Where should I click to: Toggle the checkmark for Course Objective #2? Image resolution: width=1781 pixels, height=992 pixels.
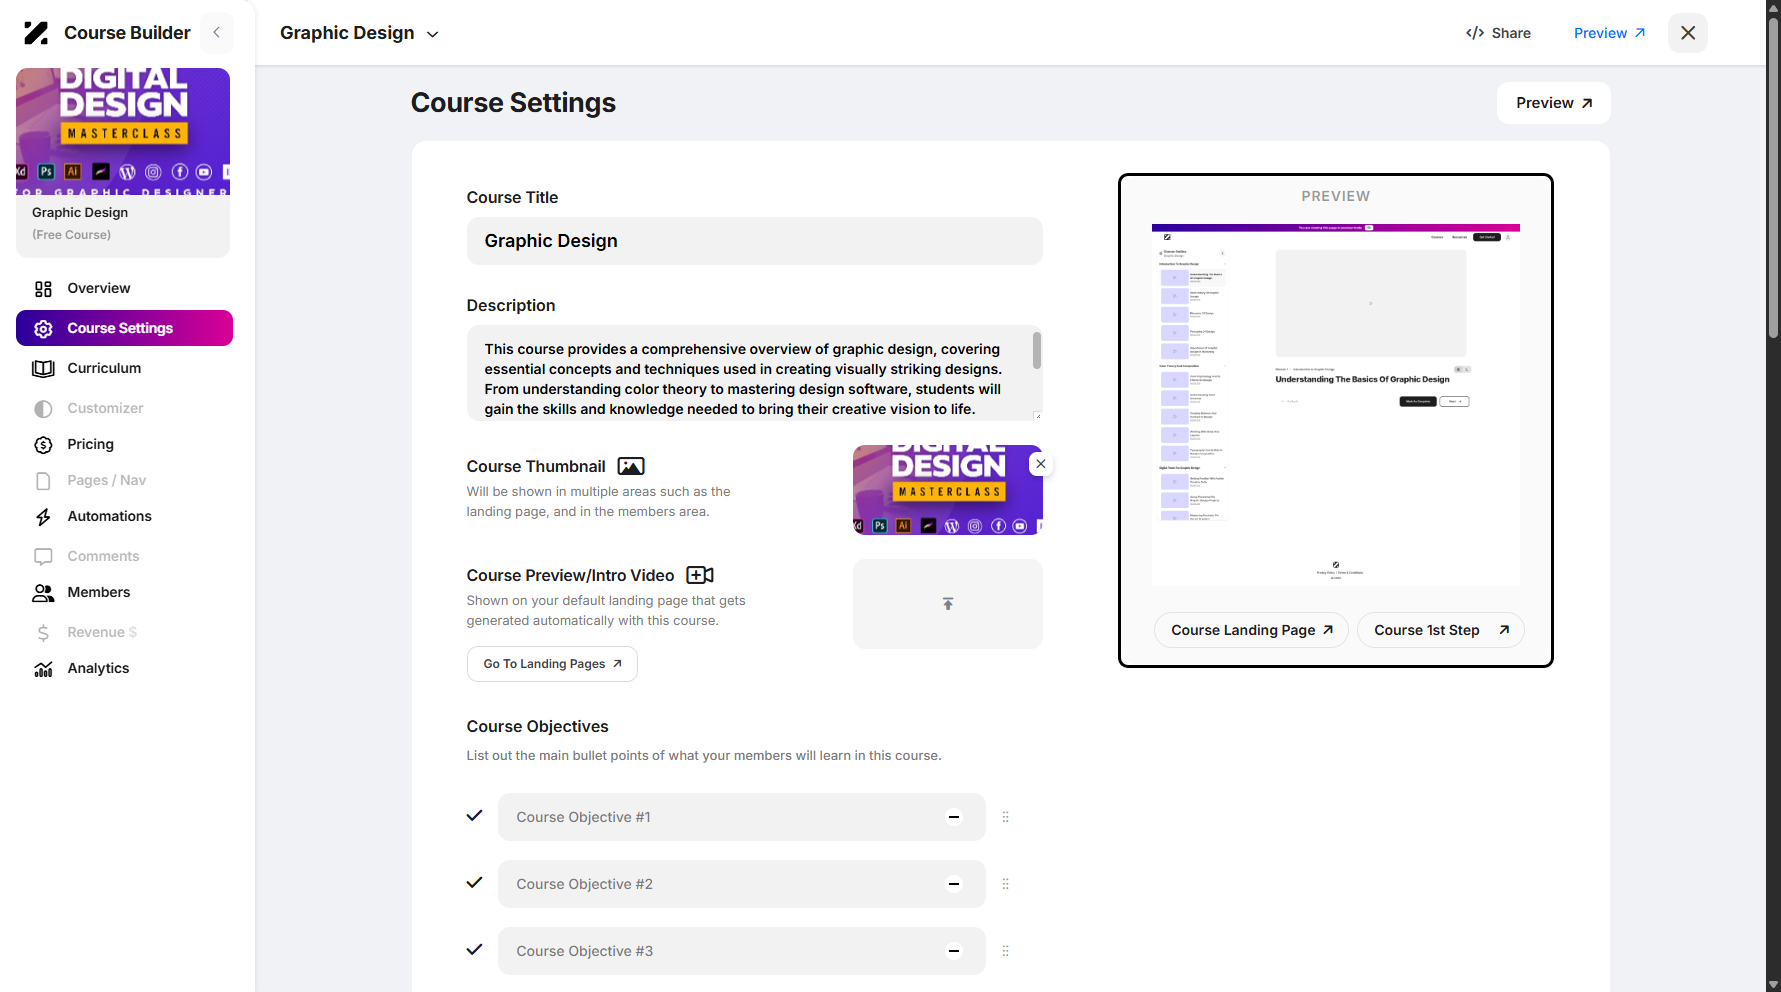click(x=475, y=883)
